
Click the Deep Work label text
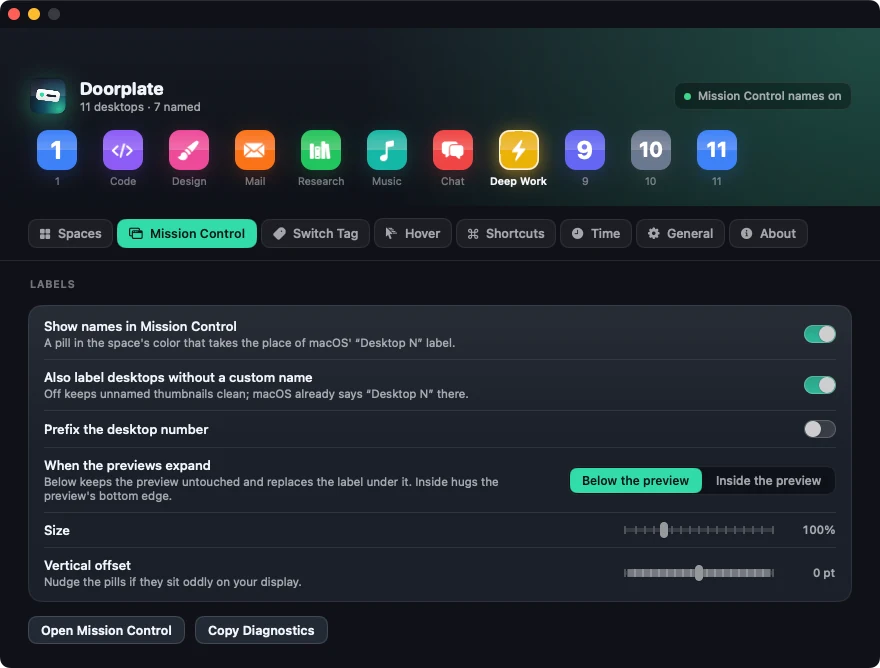click(x=518, y=181)
